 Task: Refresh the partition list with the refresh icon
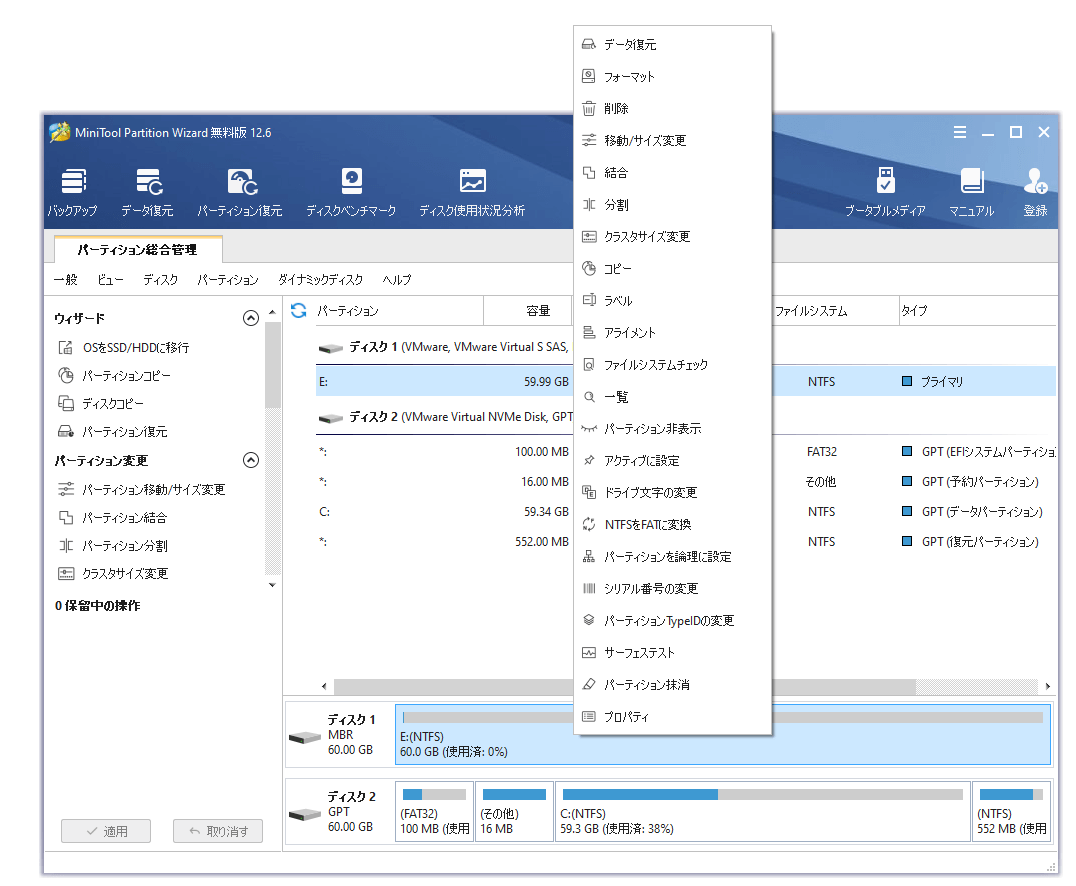[298, 311]
